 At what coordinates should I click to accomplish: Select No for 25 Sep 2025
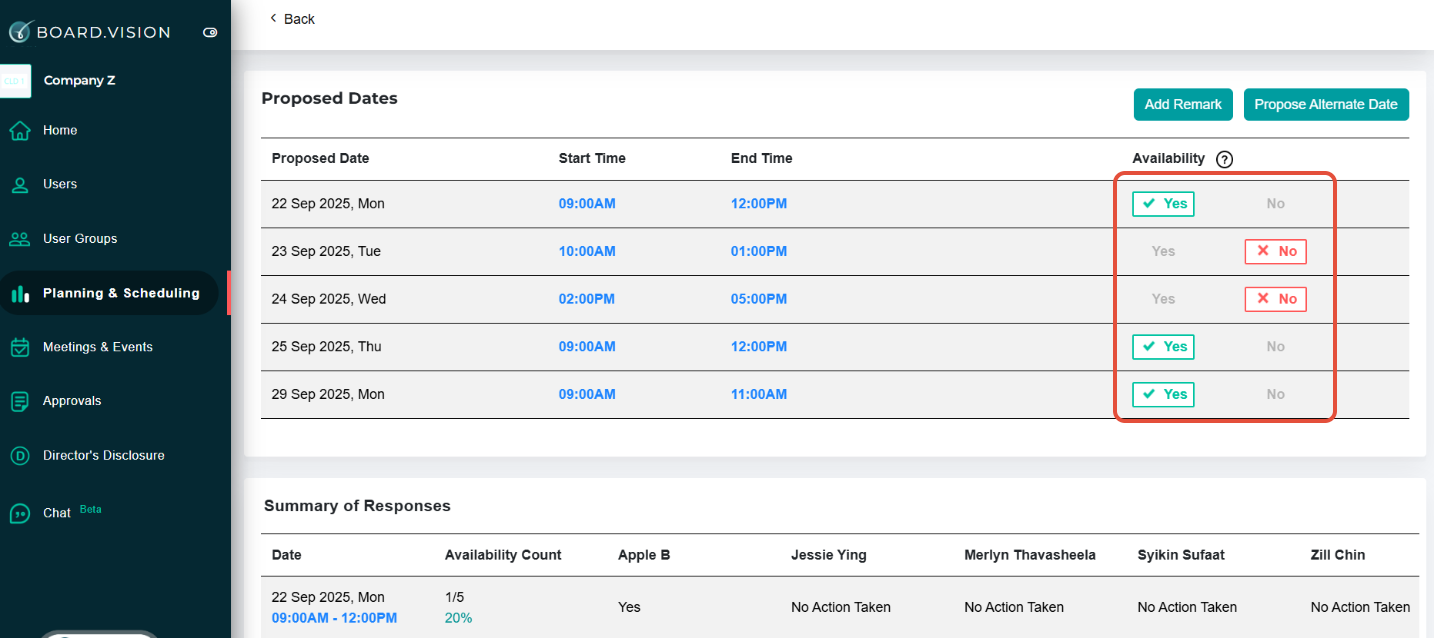[1275, 347]
